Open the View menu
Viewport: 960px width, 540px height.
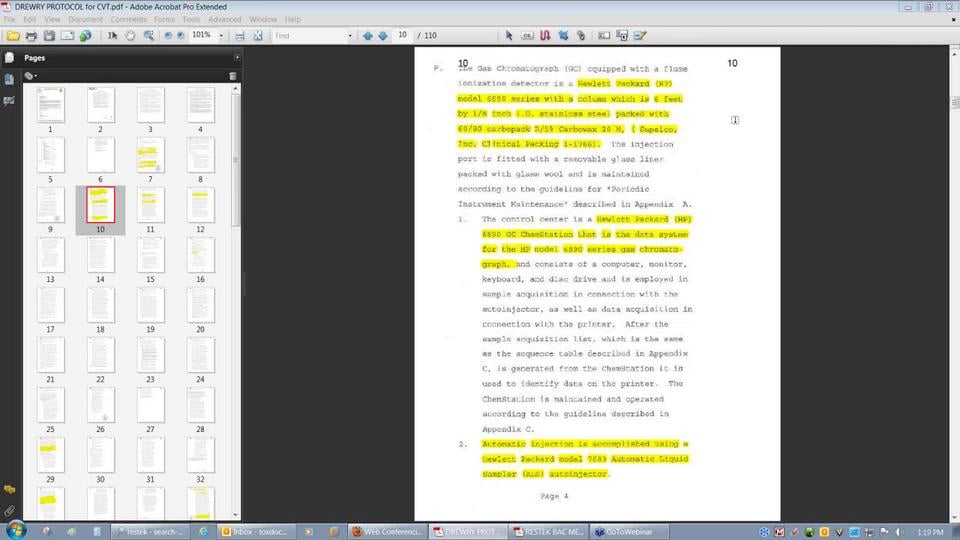point(52,20)
